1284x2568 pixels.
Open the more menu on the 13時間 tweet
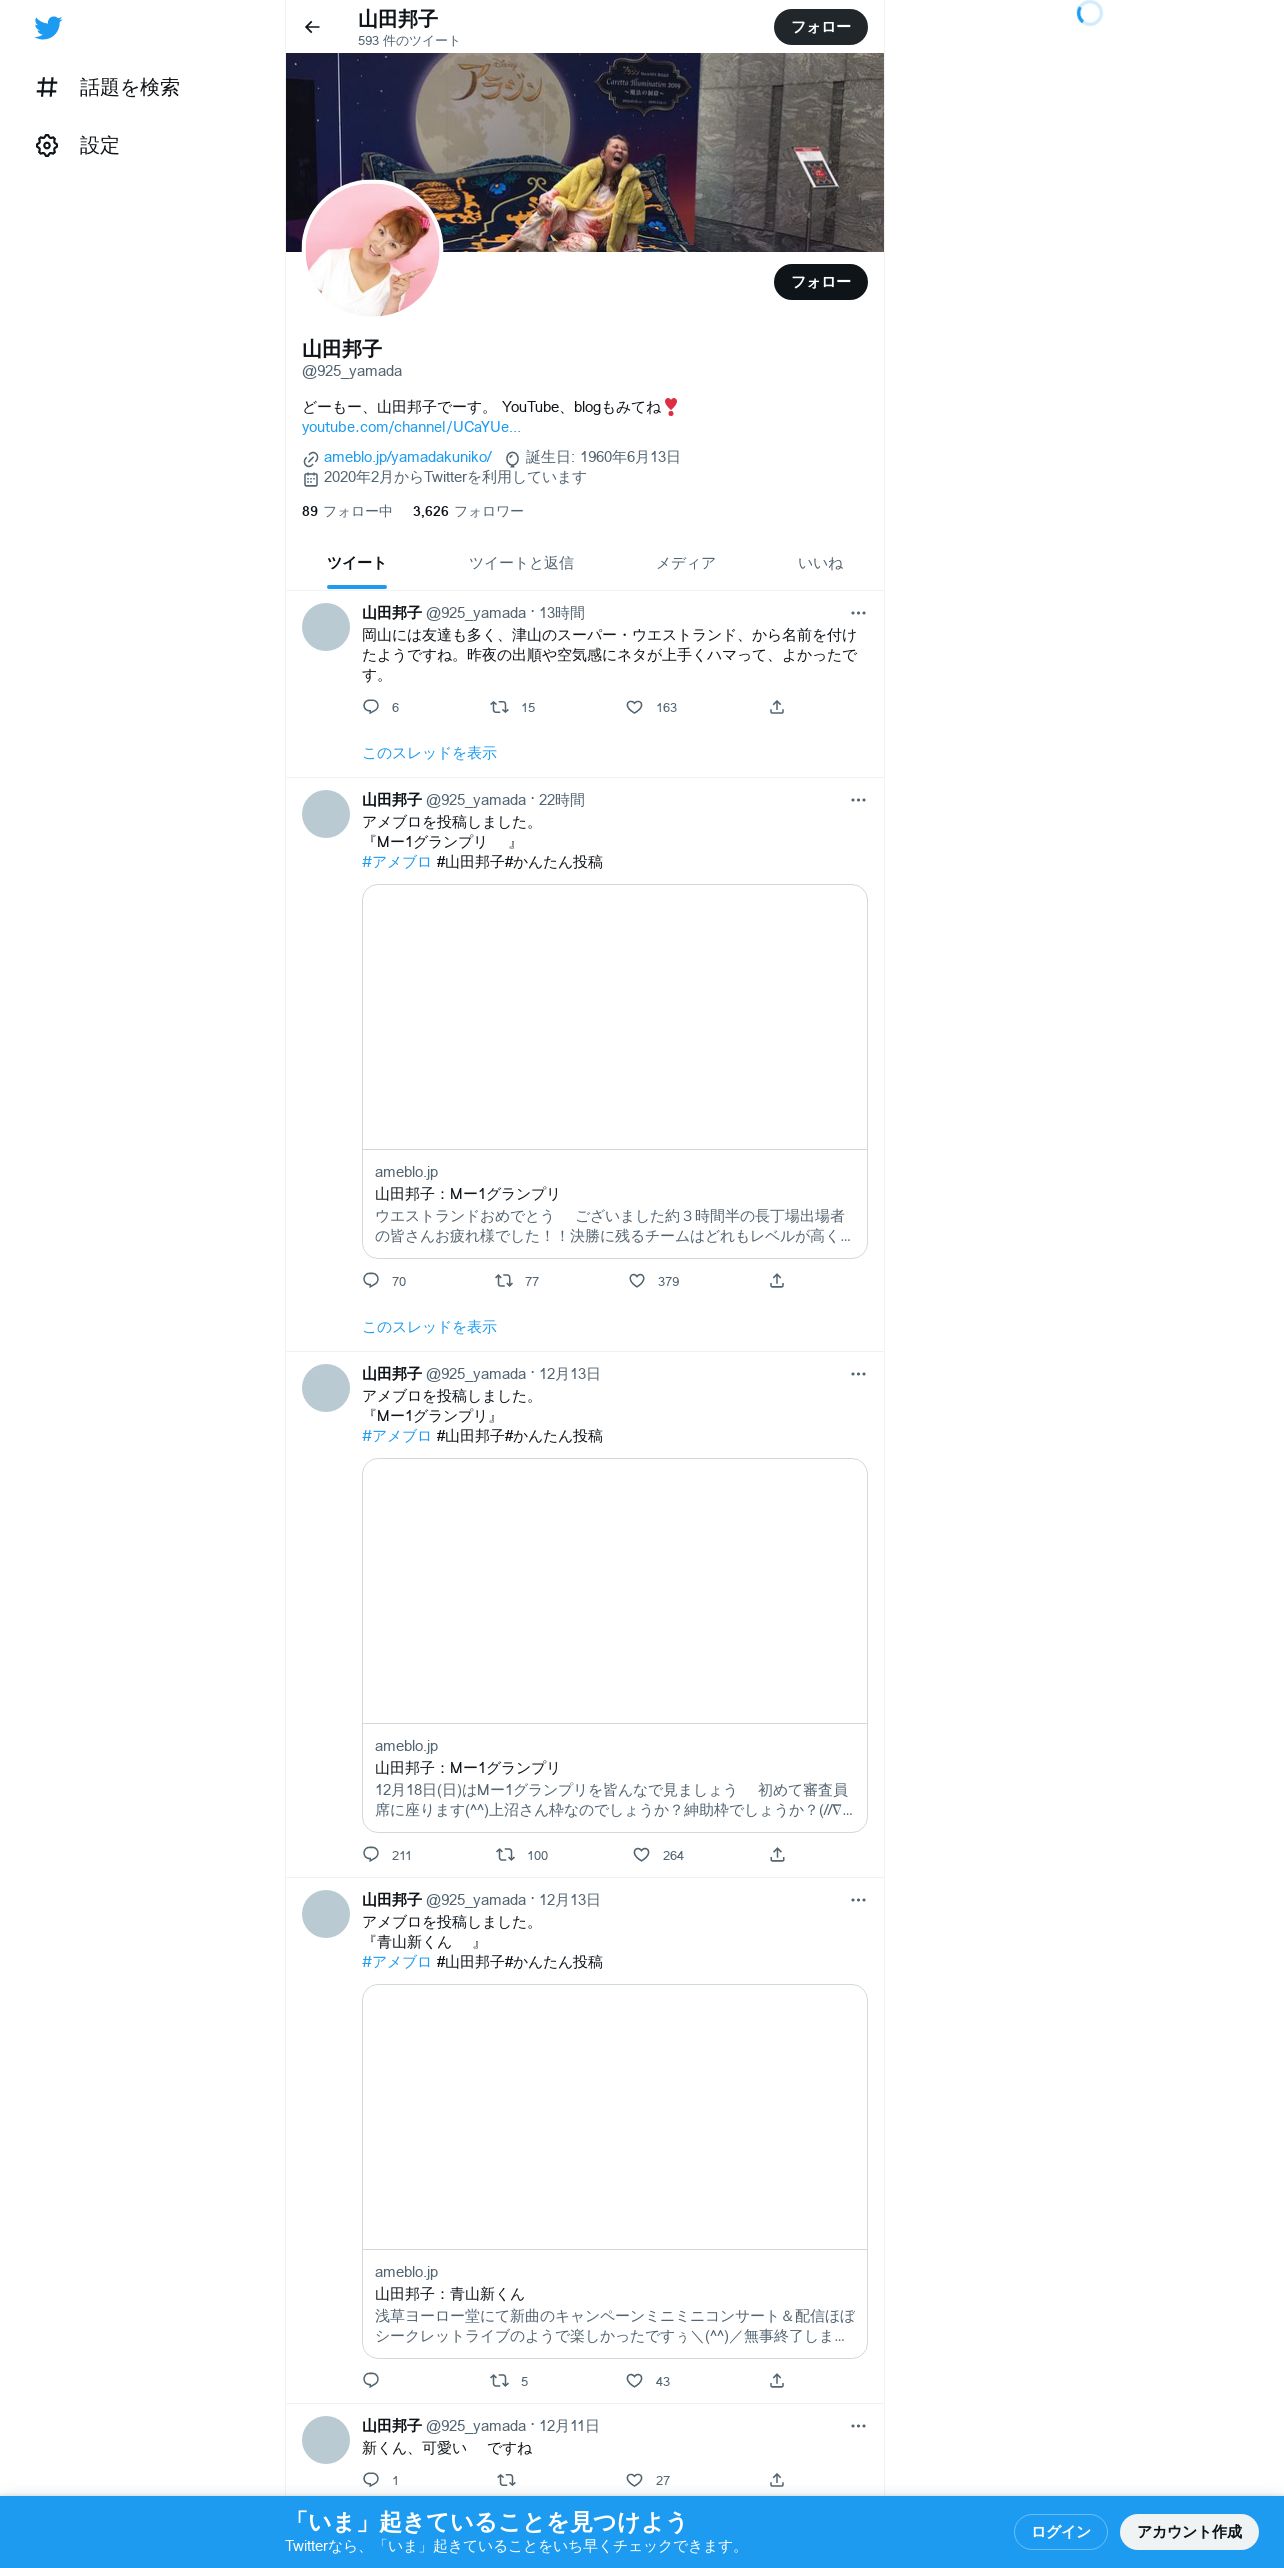[x=858, y=613]
